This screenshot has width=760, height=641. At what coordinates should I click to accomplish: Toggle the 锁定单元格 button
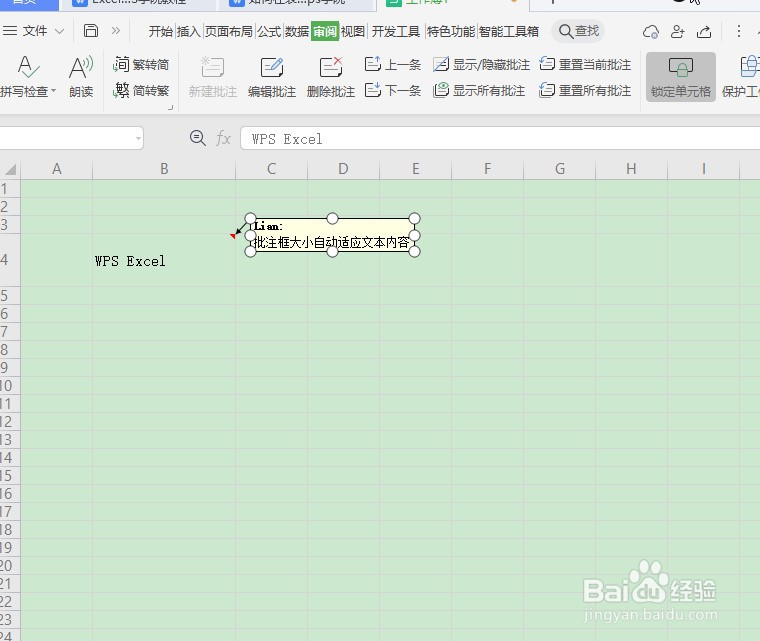click(x=681, y=77)
